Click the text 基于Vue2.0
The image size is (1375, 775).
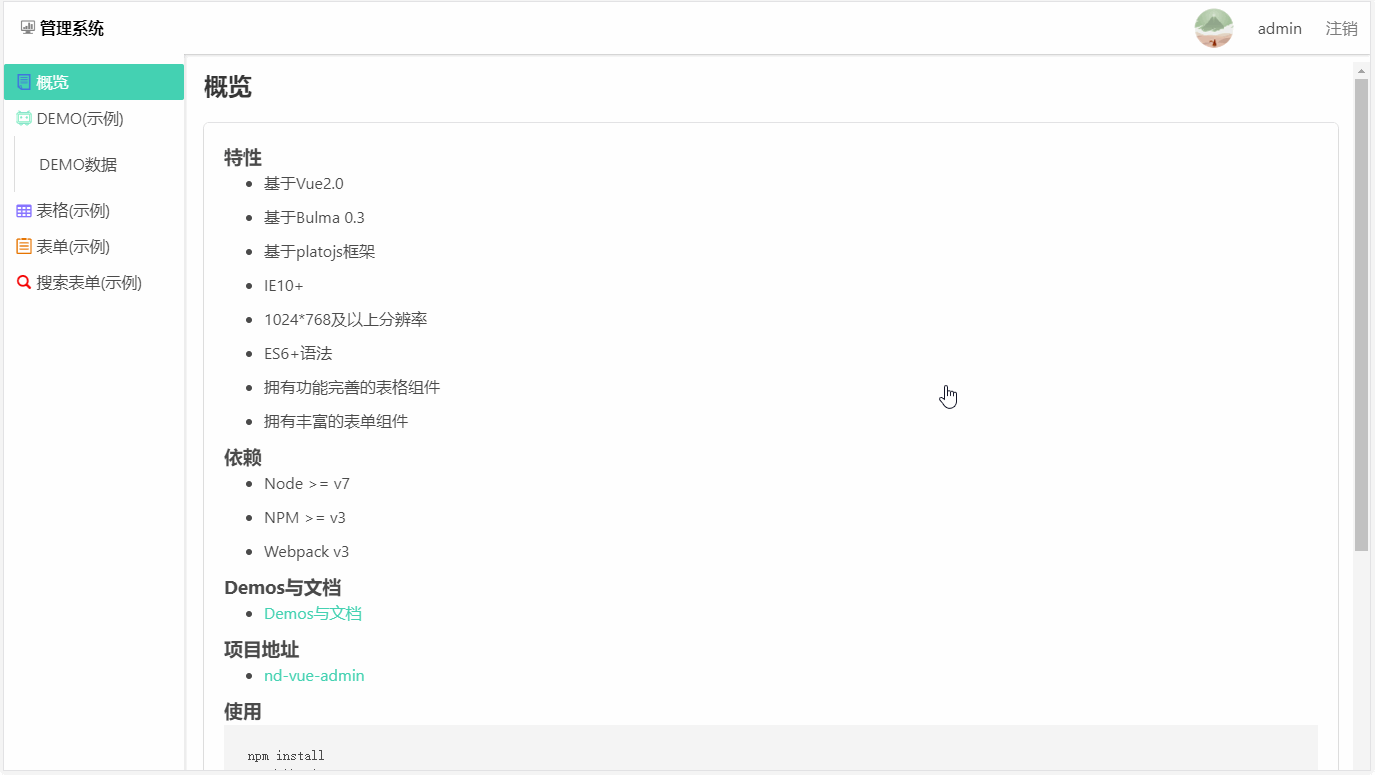point(304,183)
